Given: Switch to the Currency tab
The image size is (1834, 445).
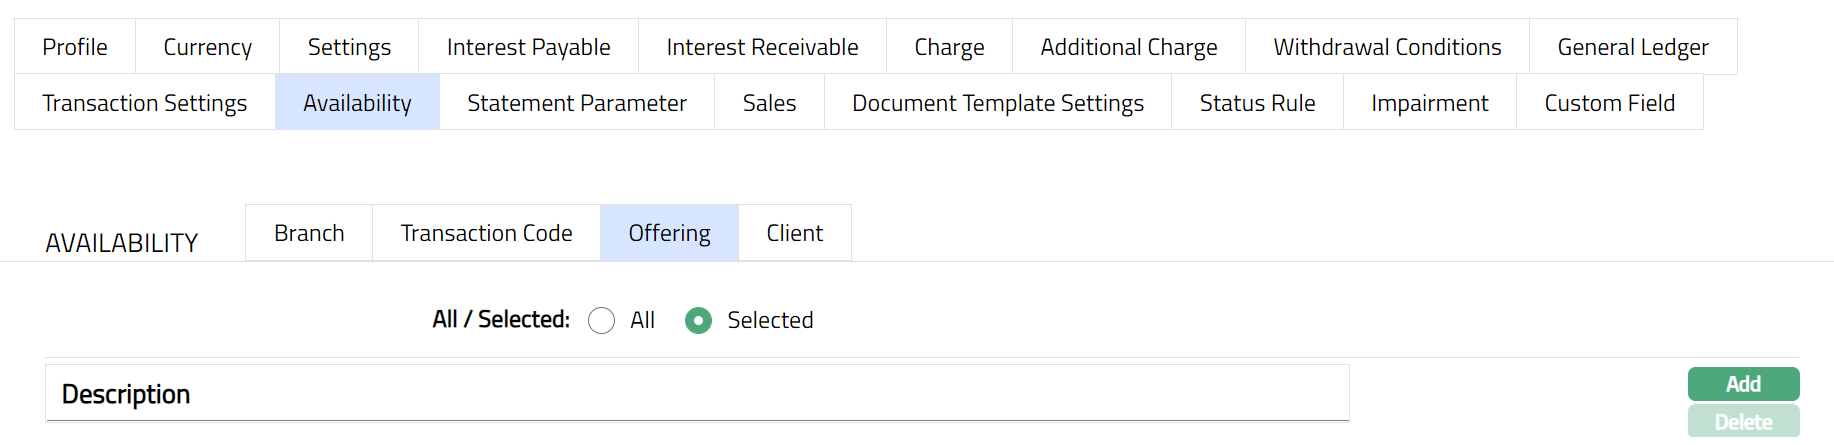Looking at the screenshot, I should coord(207,47).
